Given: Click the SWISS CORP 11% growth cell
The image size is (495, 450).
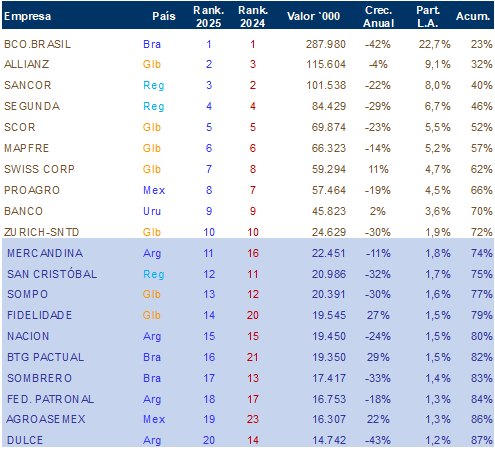Looking at the screenshot, I should click(378, 169).
